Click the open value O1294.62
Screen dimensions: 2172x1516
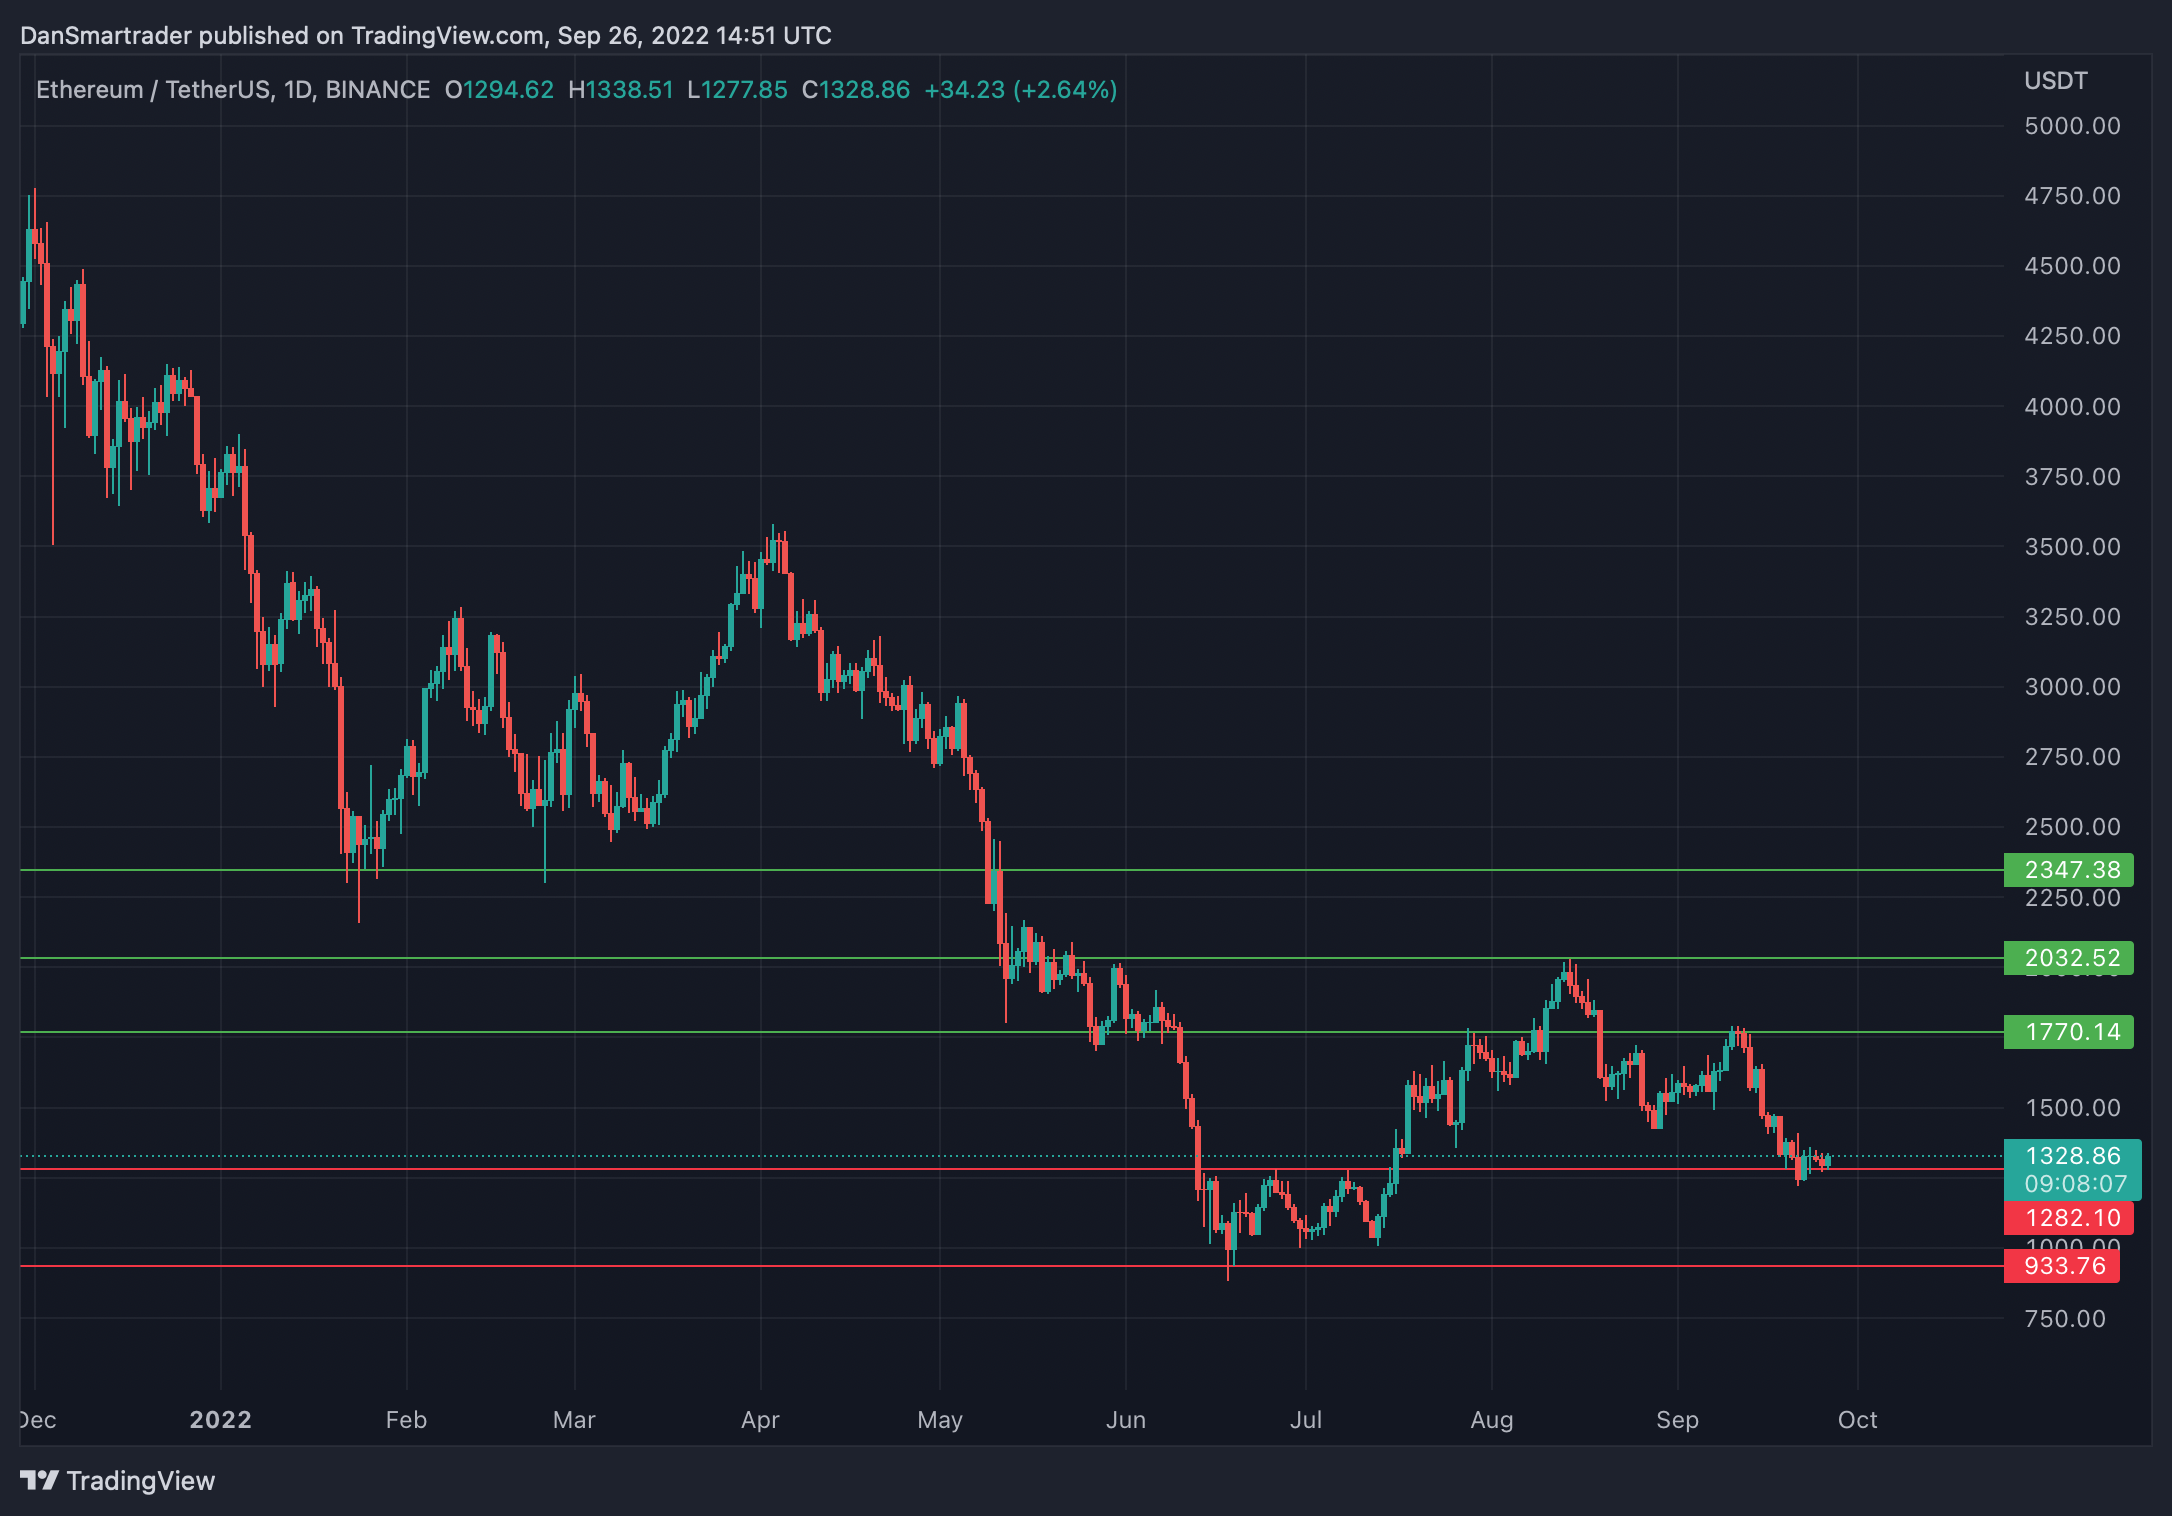(x=499, y=90)
